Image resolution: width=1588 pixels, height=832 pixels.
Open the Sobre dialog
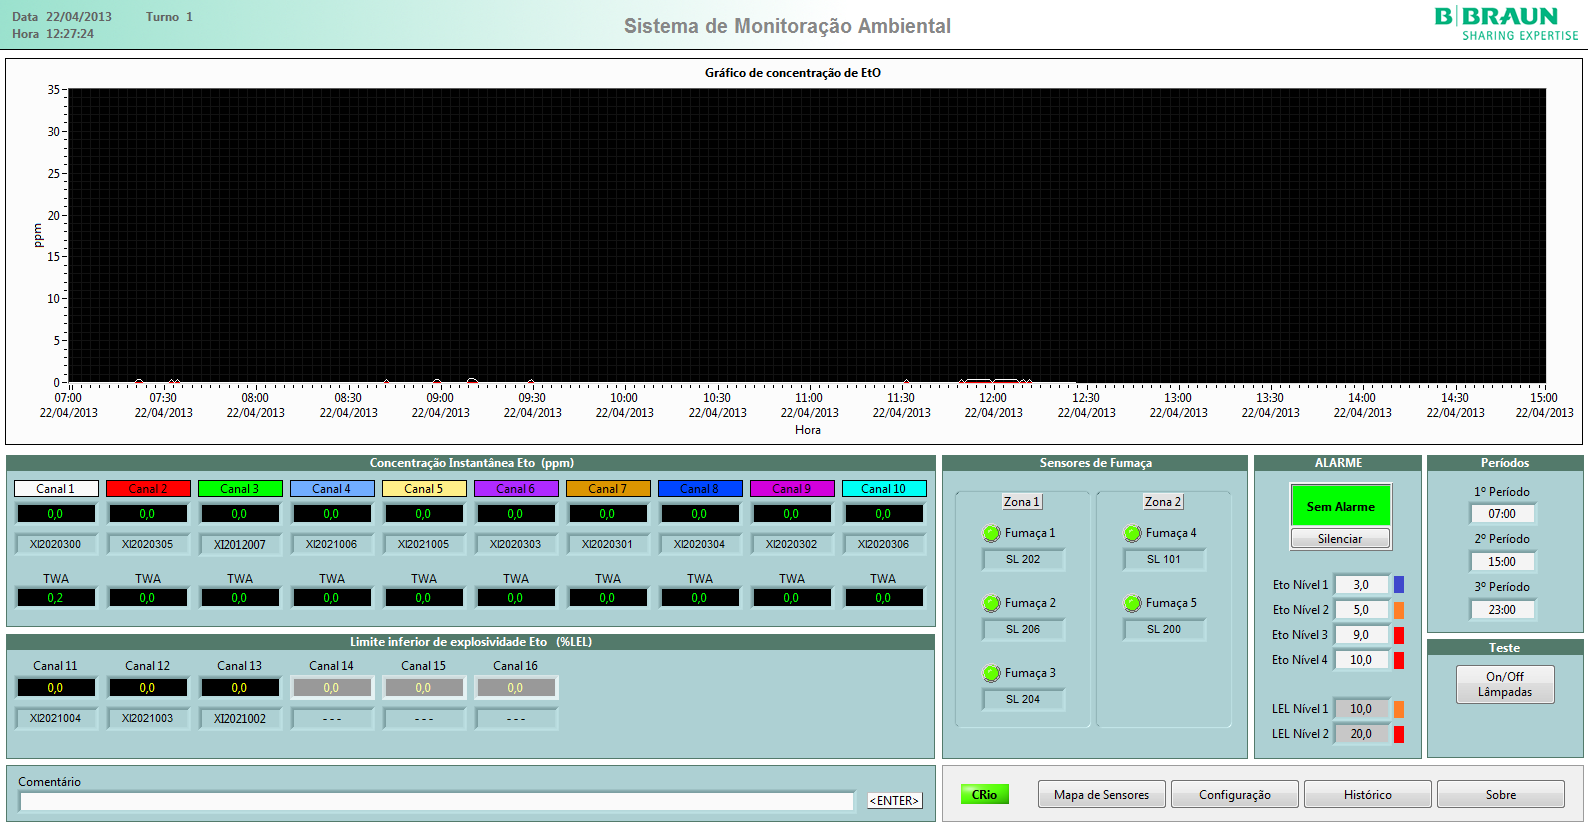pyautogui.click(x=1501, y=794)
